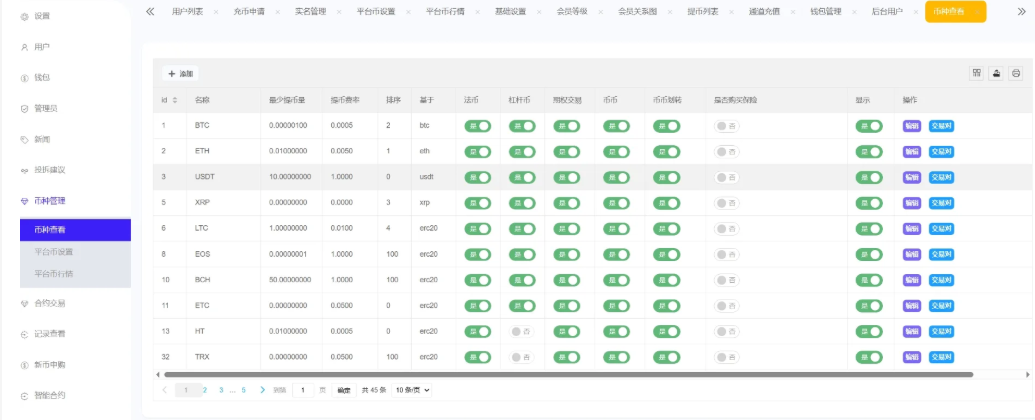Click the left arrow of the horizontal scrollbar
Screen dimensions: 1035x420
point(157,374)
